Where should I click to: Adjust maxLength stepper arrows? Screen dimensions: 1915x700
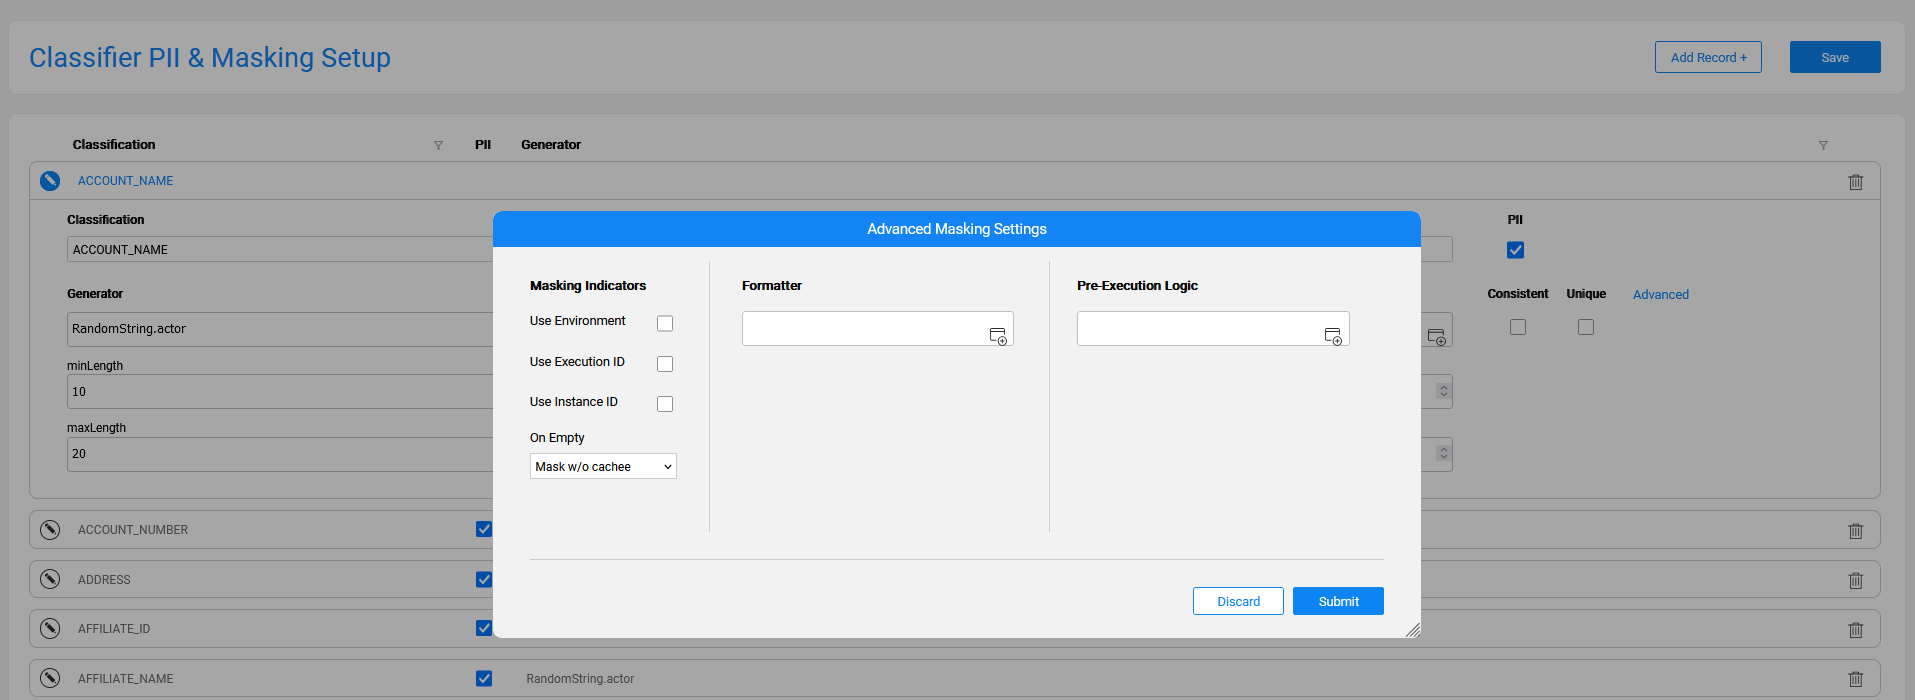1443,453
